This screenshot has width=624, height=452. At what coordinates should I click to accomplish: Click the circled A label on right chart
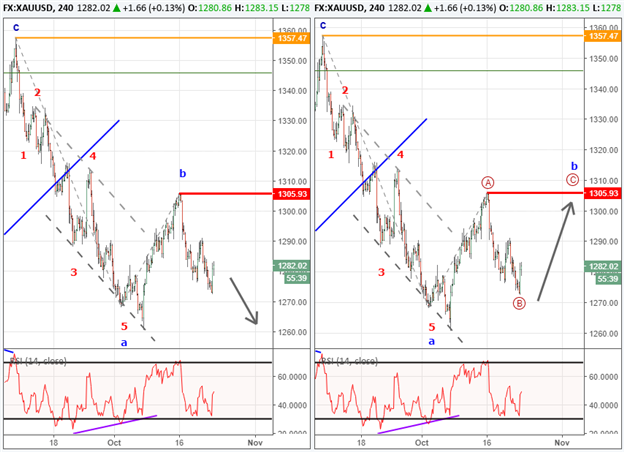488,183
